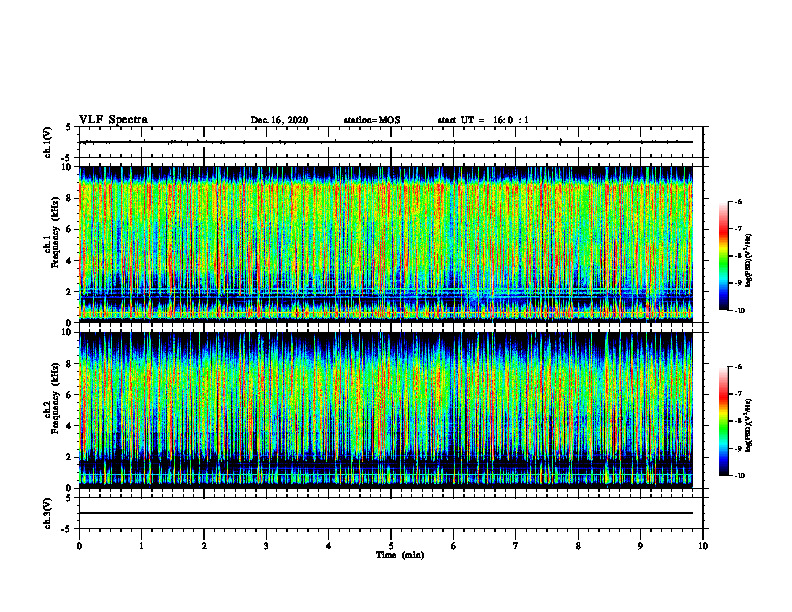Click the ch.2 spectrogram color scale bar
792x612 pixels.
(724, 421)
